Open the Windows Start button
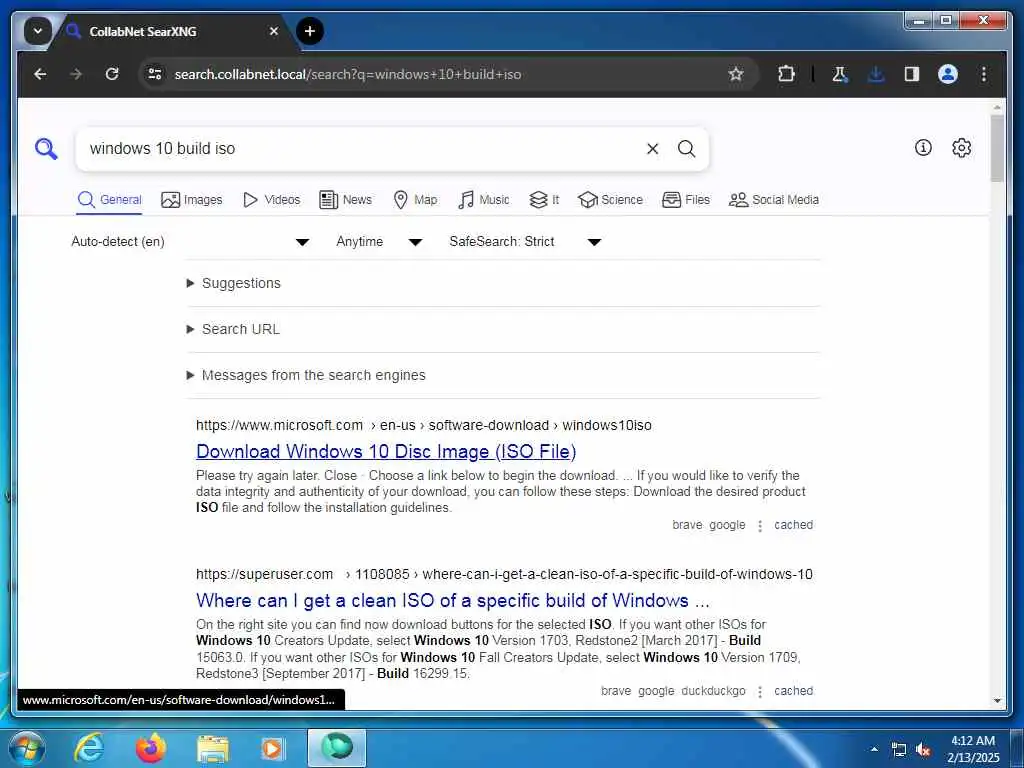The width and height of the screenshot is (1024, 768). click(x=26, y=748)
